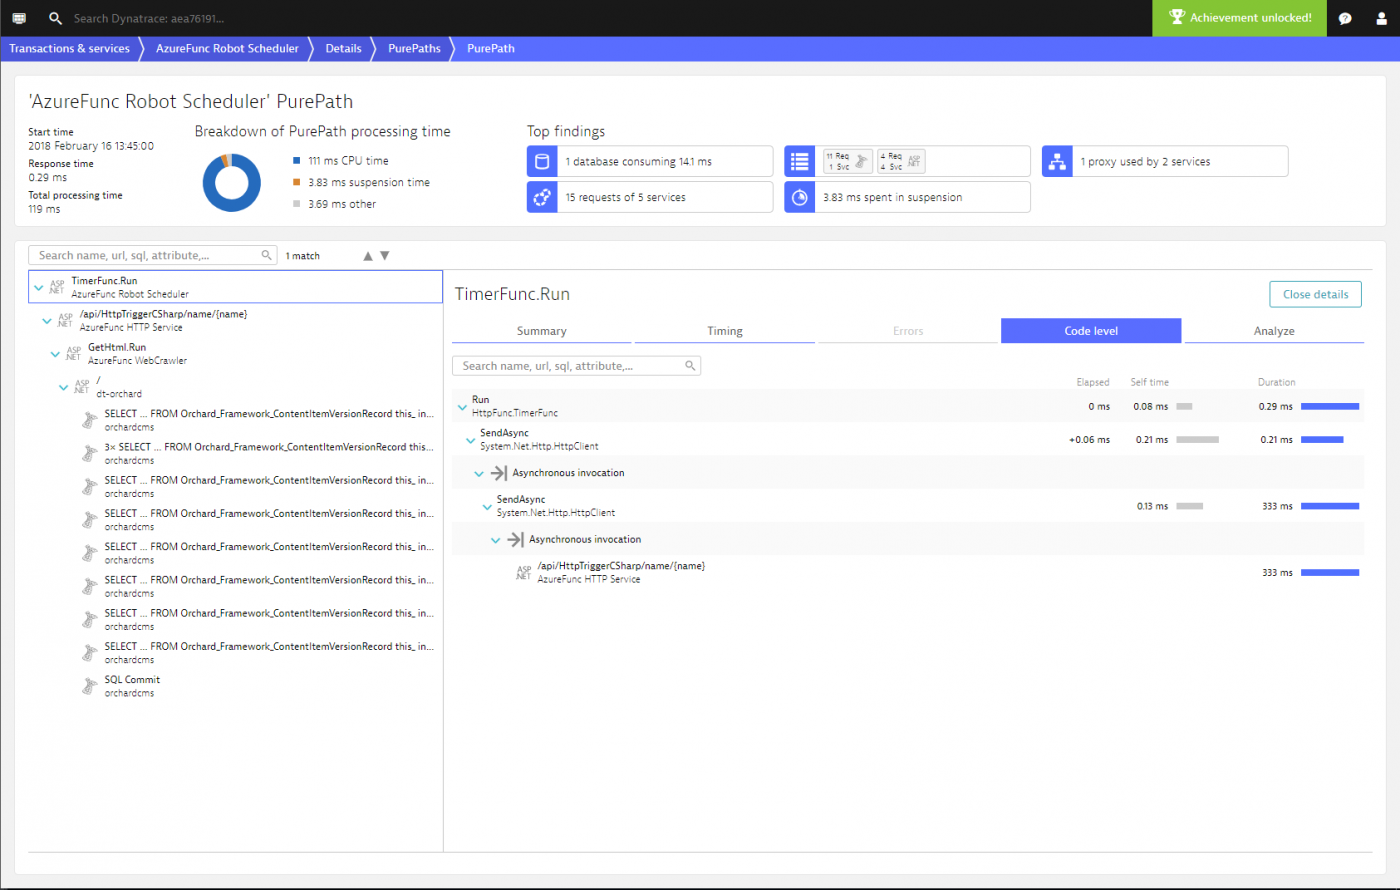Open '3.83 ms spent in suspension' finding

tap(907, 197)
